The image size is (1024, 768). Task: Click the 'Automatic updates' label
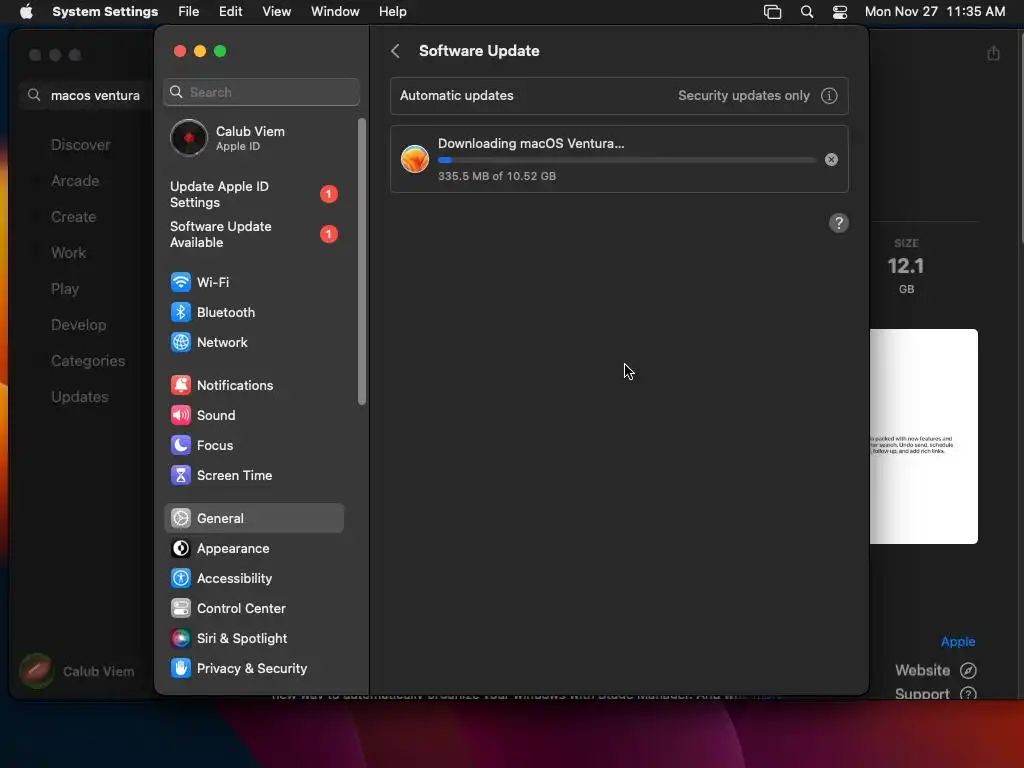[x=456, y=95]
